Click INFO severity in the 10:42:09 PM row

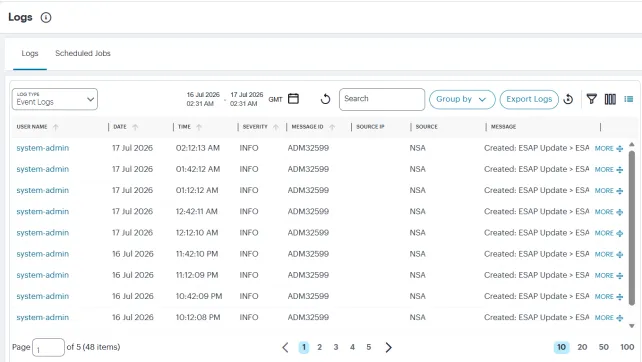point(249,296)
